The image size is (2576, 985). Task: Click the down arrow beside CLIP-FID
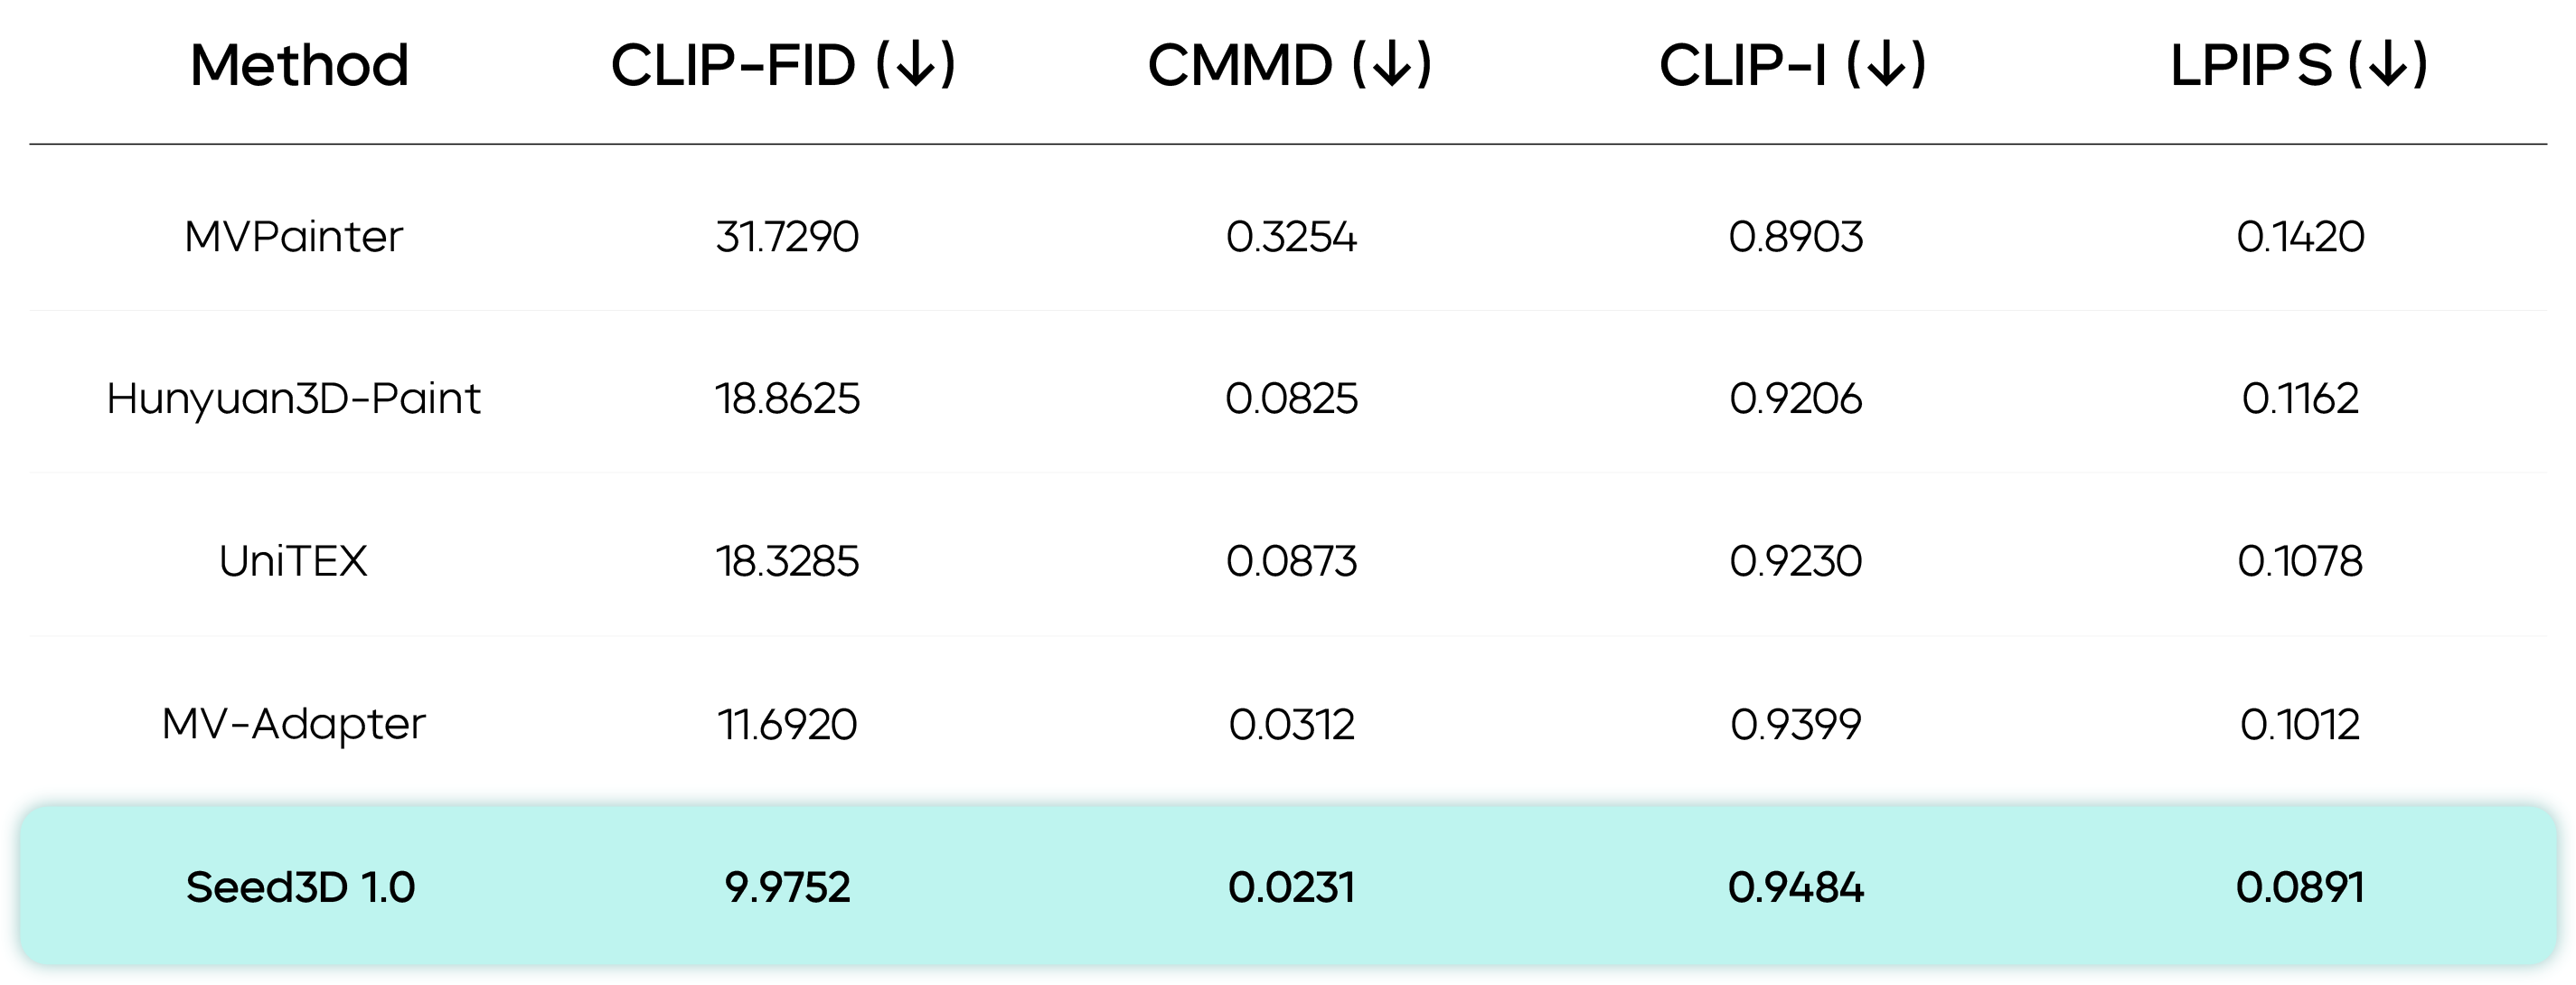click(x=916, y=66)
